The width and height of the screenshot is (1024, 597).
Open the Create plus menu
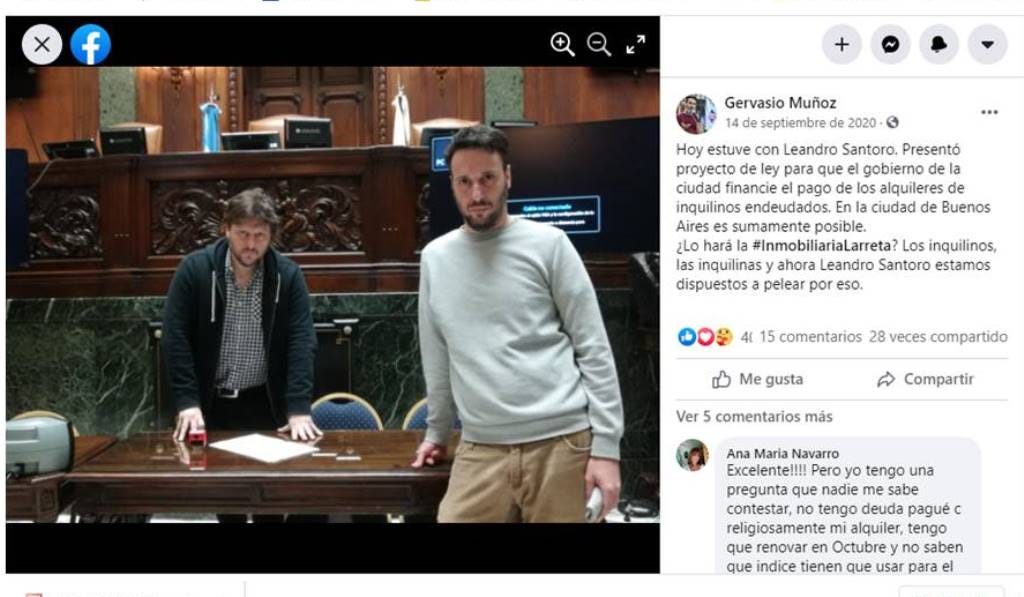click(x=842, y=44)
